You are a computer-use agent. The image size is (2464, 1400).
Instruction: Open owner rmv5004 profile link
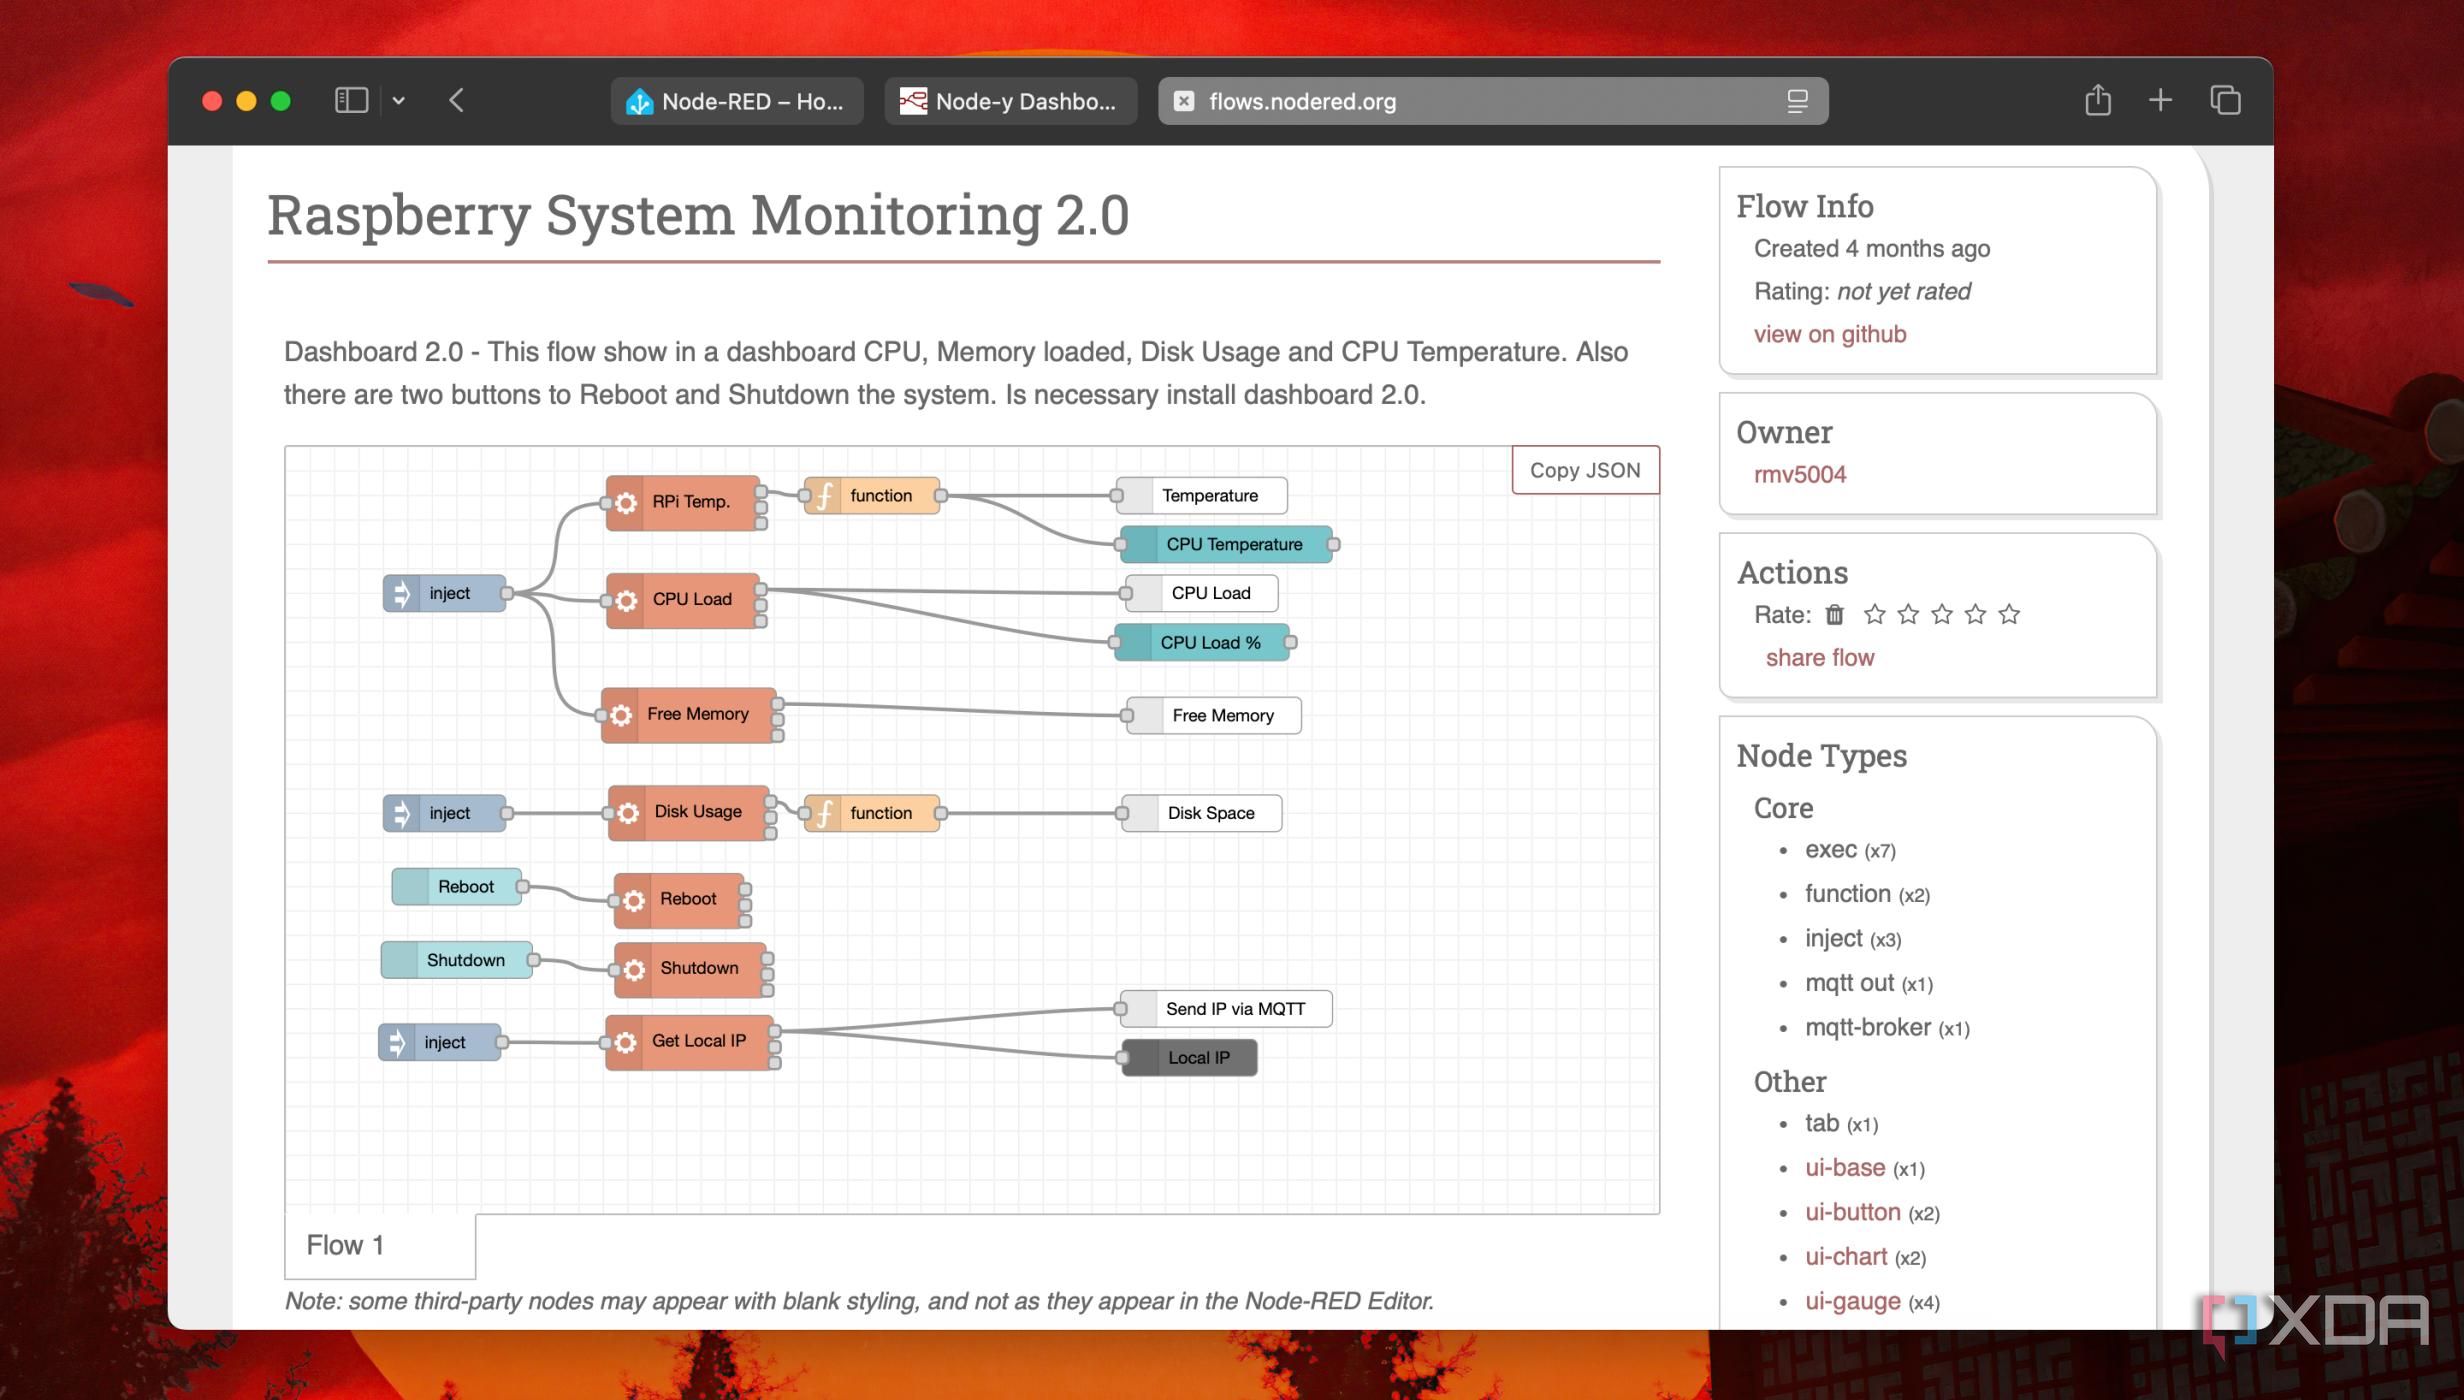coord(1800,474)
